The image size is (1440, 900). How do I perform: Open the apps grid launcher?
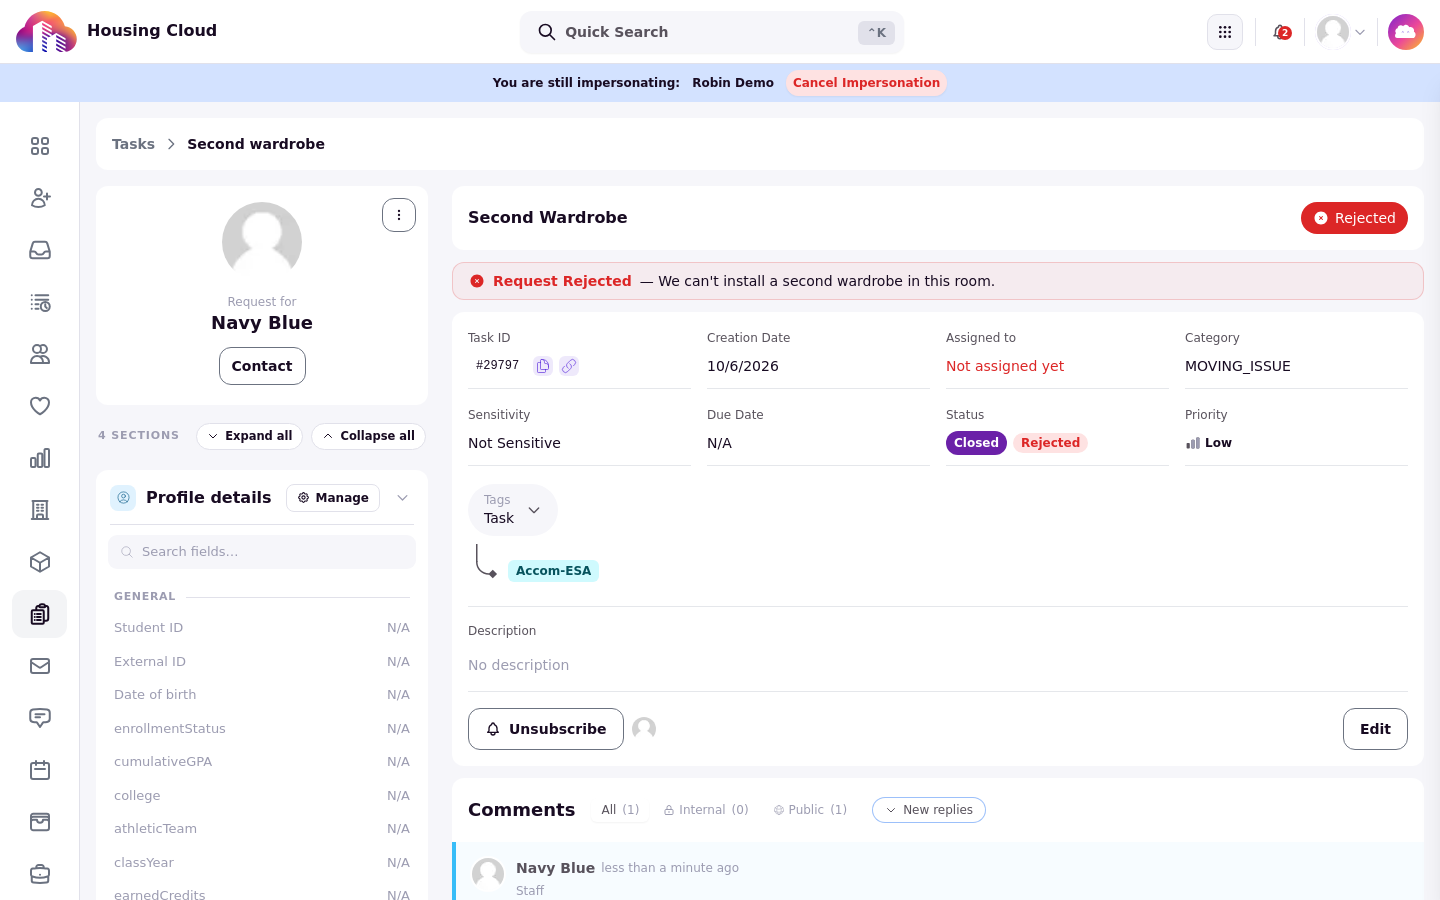coord(1225,32)
